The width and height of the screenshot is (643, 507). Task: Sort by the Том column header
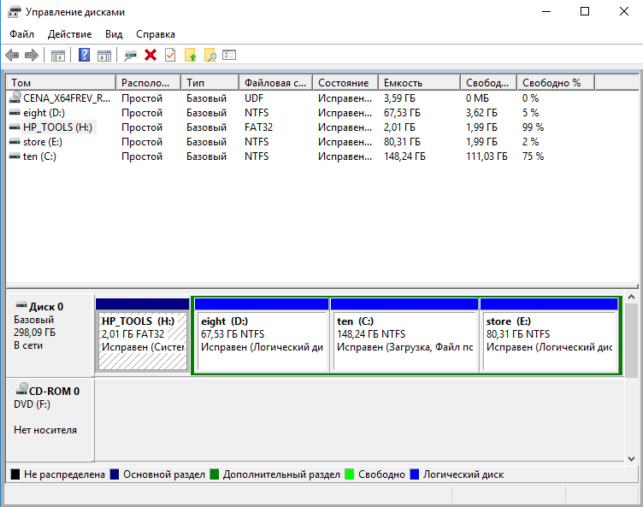(x=61, y=83)
